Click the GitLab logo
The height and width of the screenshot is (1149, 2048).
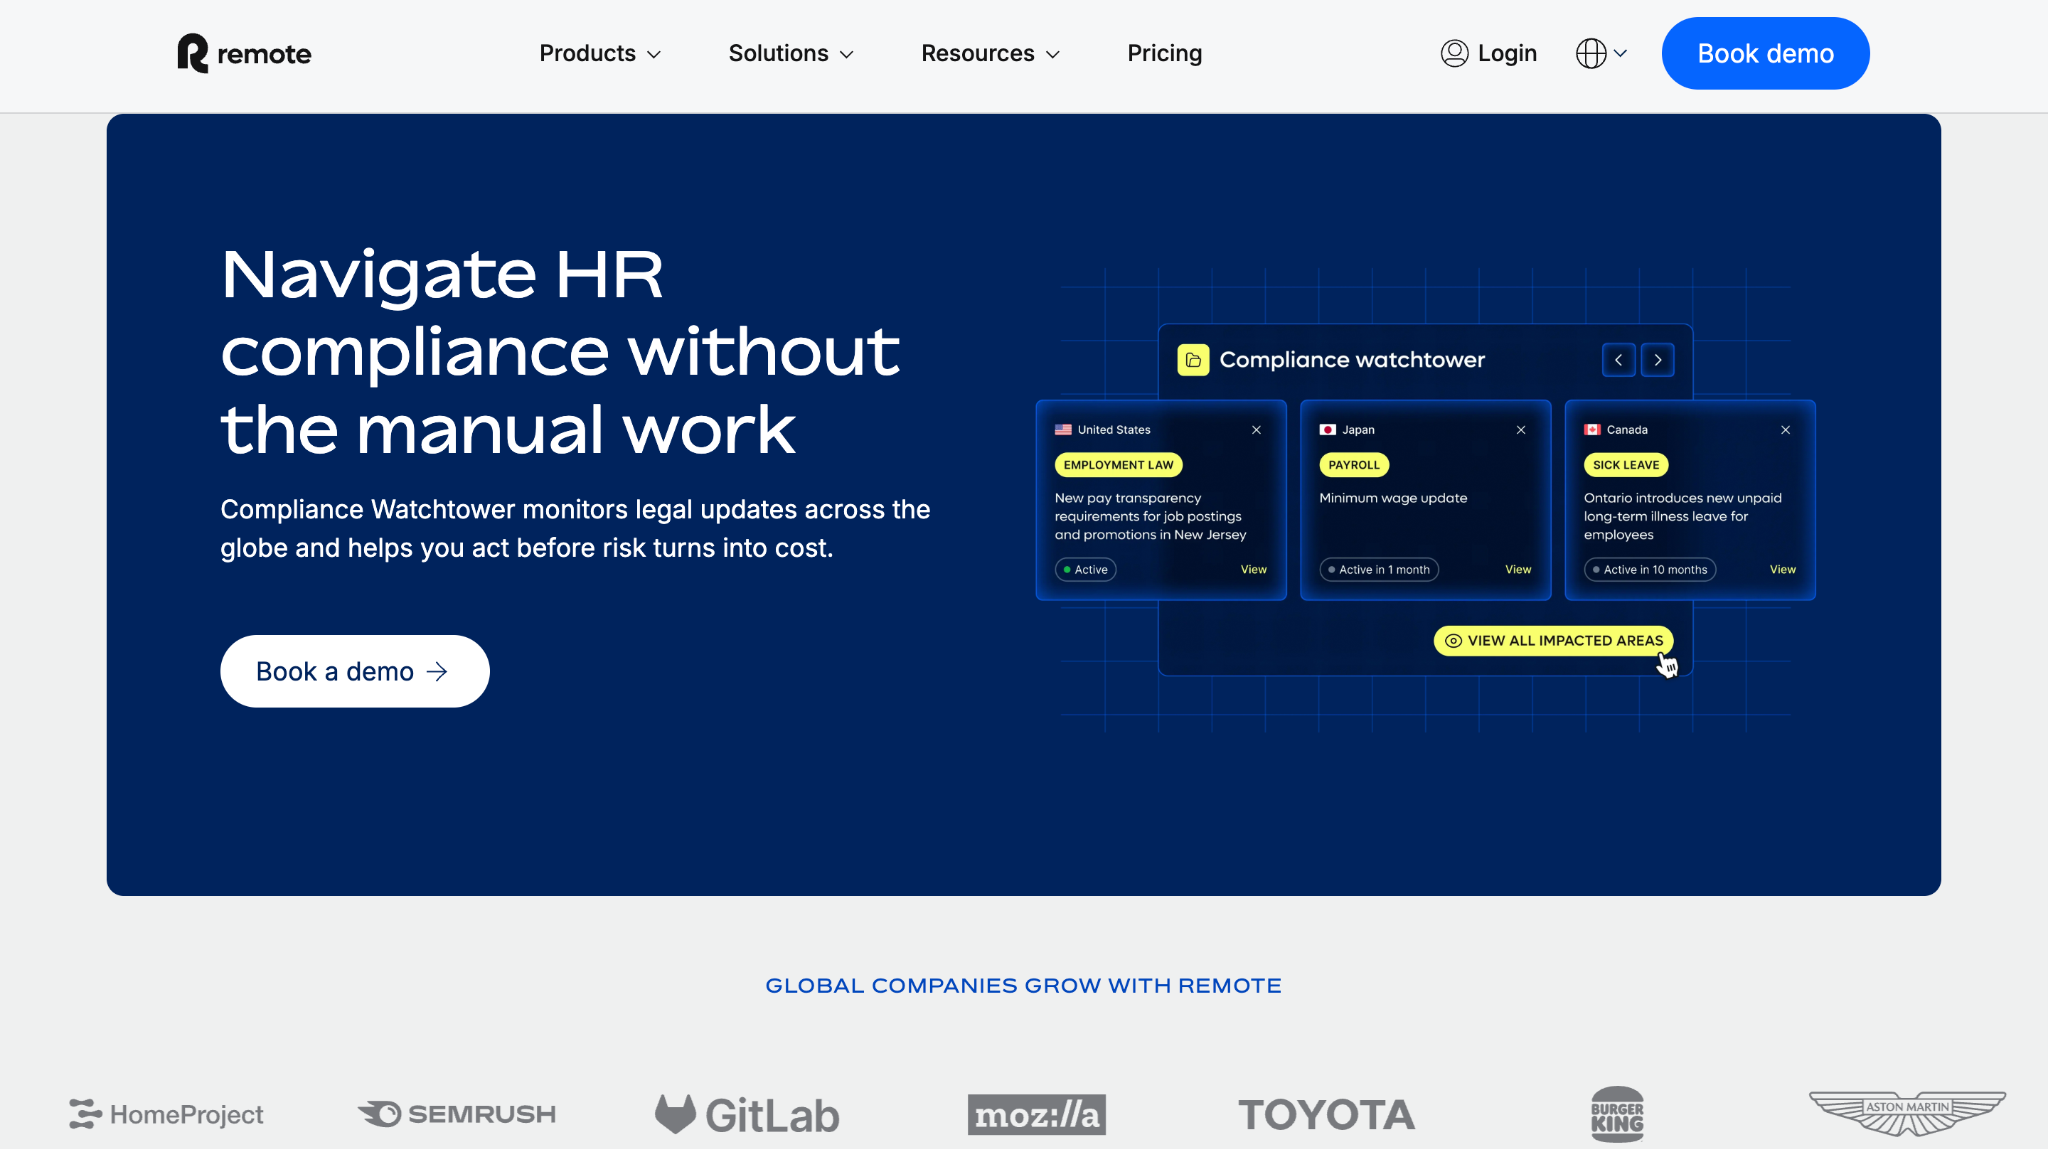[747, 1114]
